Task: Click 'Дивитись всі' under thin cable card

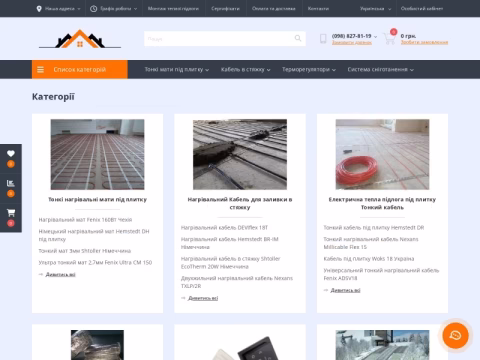Action: pos(345,290)
